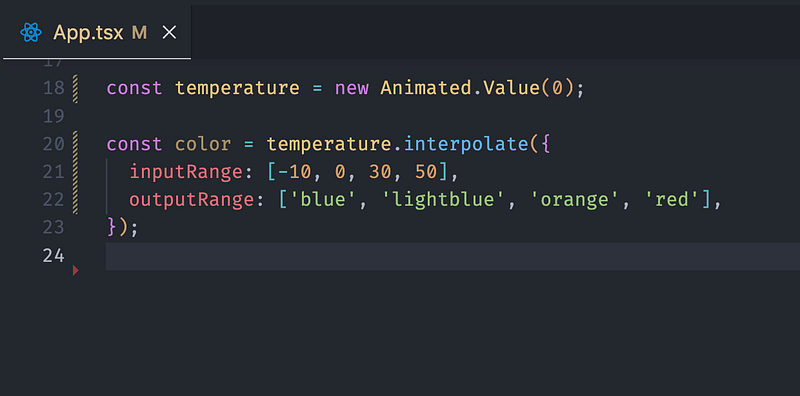
Task: Click the change marker beside line 18
Action: click(x=76, y=89)
